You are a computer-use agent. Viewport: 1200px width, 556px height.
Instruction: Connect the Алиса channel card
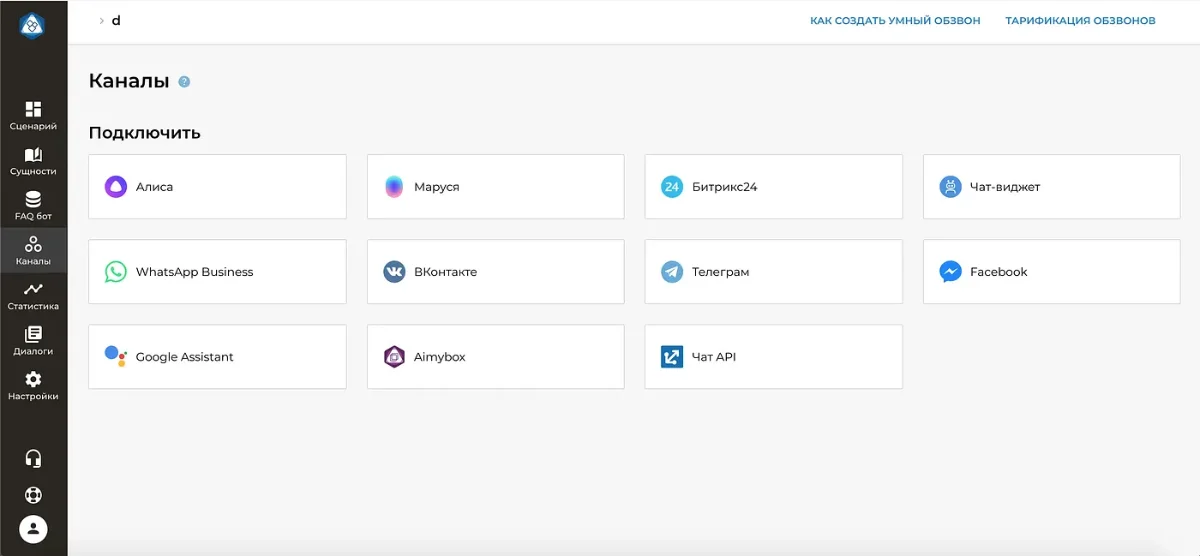click(x=217, y=187)
